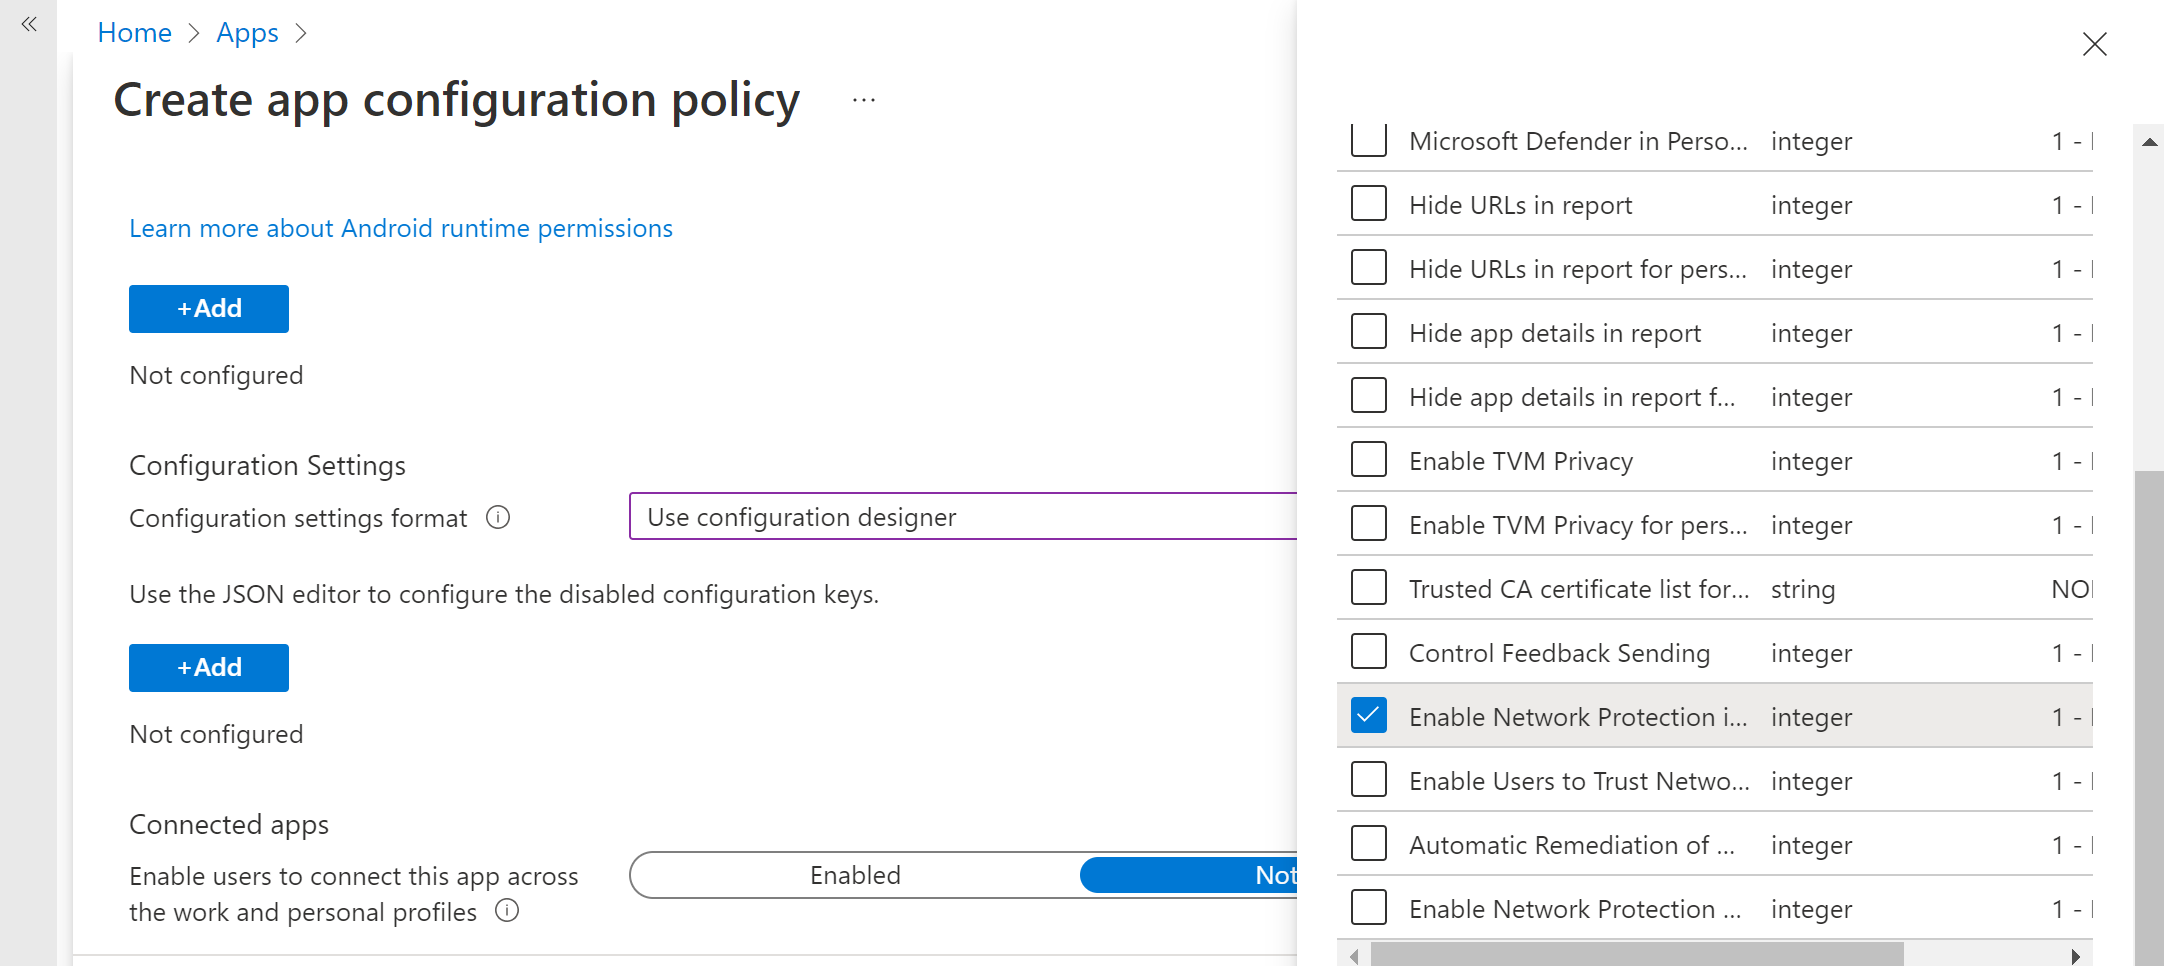Click 'Microsoft Defender in Perso...' row text
2164x966 pixels.
pos(1578,141)
